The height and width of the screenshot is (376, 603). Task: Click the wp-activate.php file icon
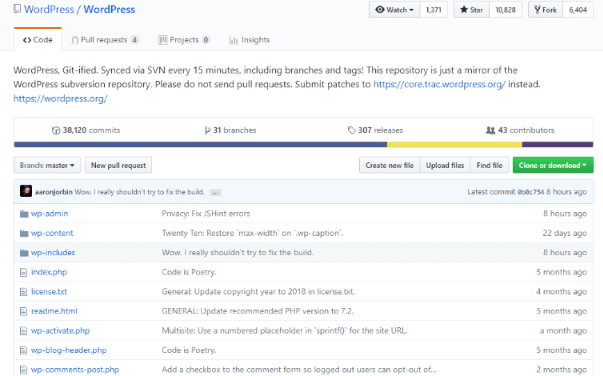[23, 331]
